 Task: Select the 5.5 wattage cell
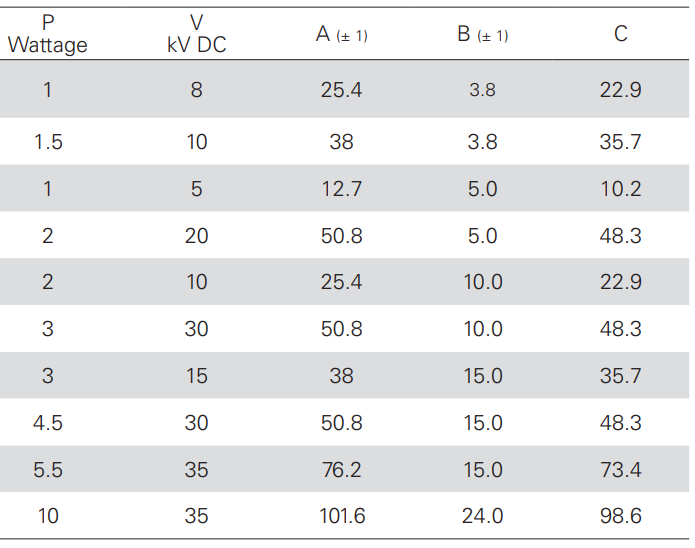[48, 470]
